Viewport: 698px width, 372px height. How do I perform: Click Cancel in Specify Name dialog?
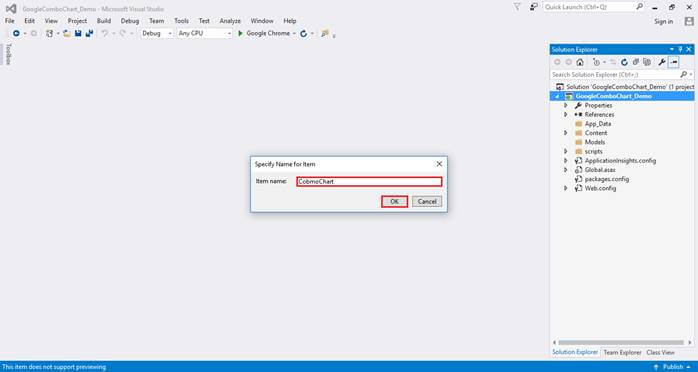click(x=427, y=202)
